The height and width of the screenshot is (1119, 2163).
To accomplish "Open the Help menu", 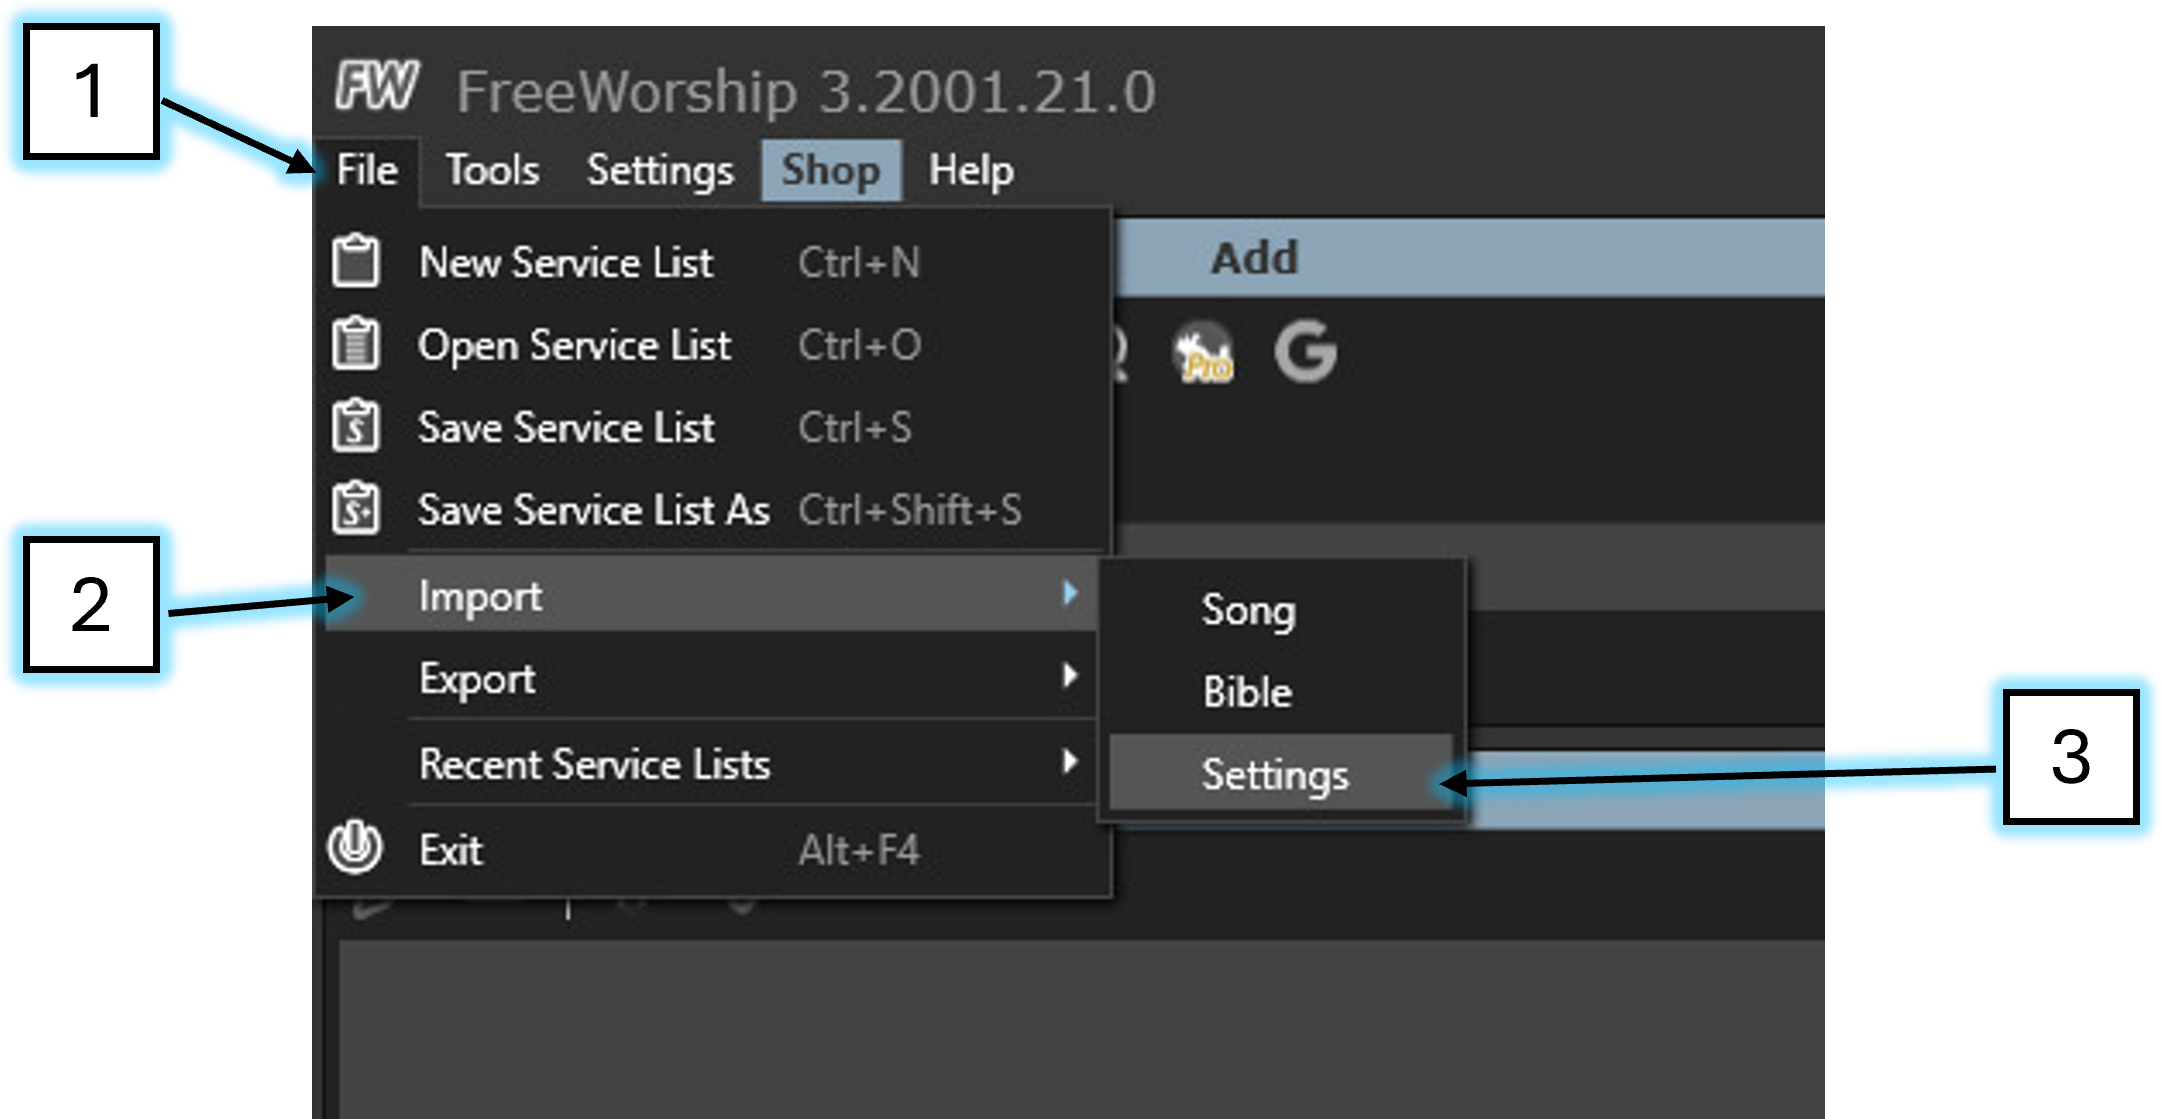I will [x=971, y=170].
